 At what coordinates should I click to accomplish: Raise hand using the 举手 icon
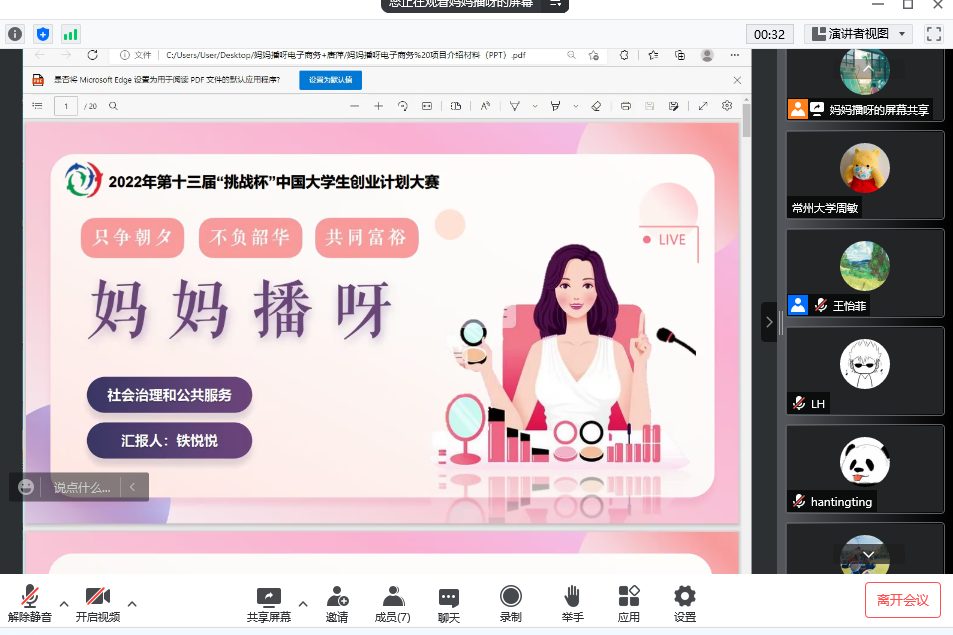pyautogui.click(x=572, y=598)
